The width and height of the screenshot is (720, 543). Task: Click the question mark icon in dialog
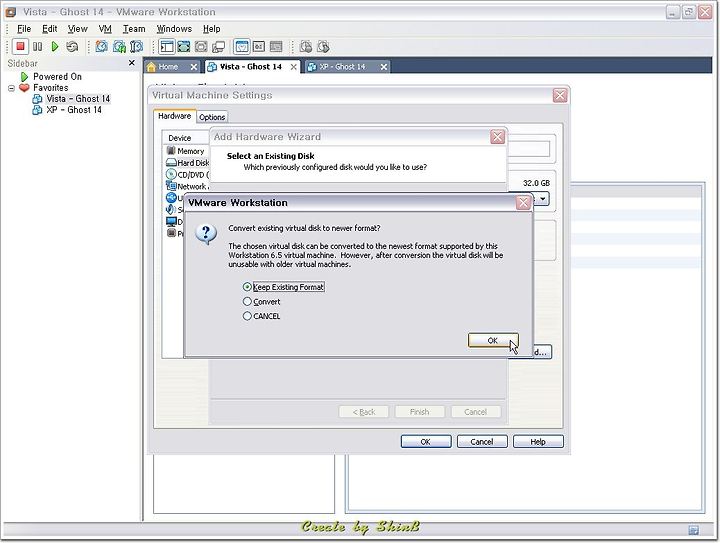coord(206,234)
